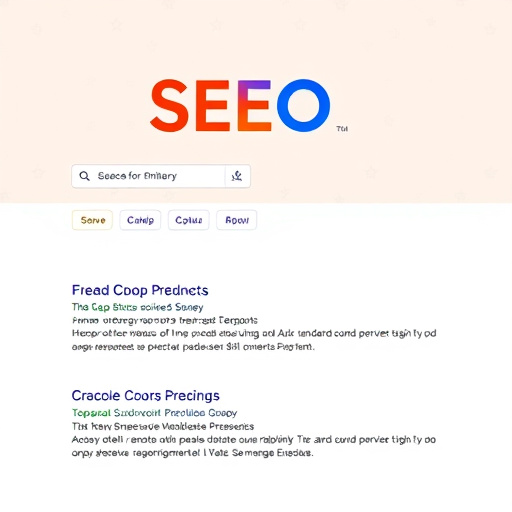Click the small trademark mark beside logo
This screenshot has height=512, width=512.
(342, 129)
